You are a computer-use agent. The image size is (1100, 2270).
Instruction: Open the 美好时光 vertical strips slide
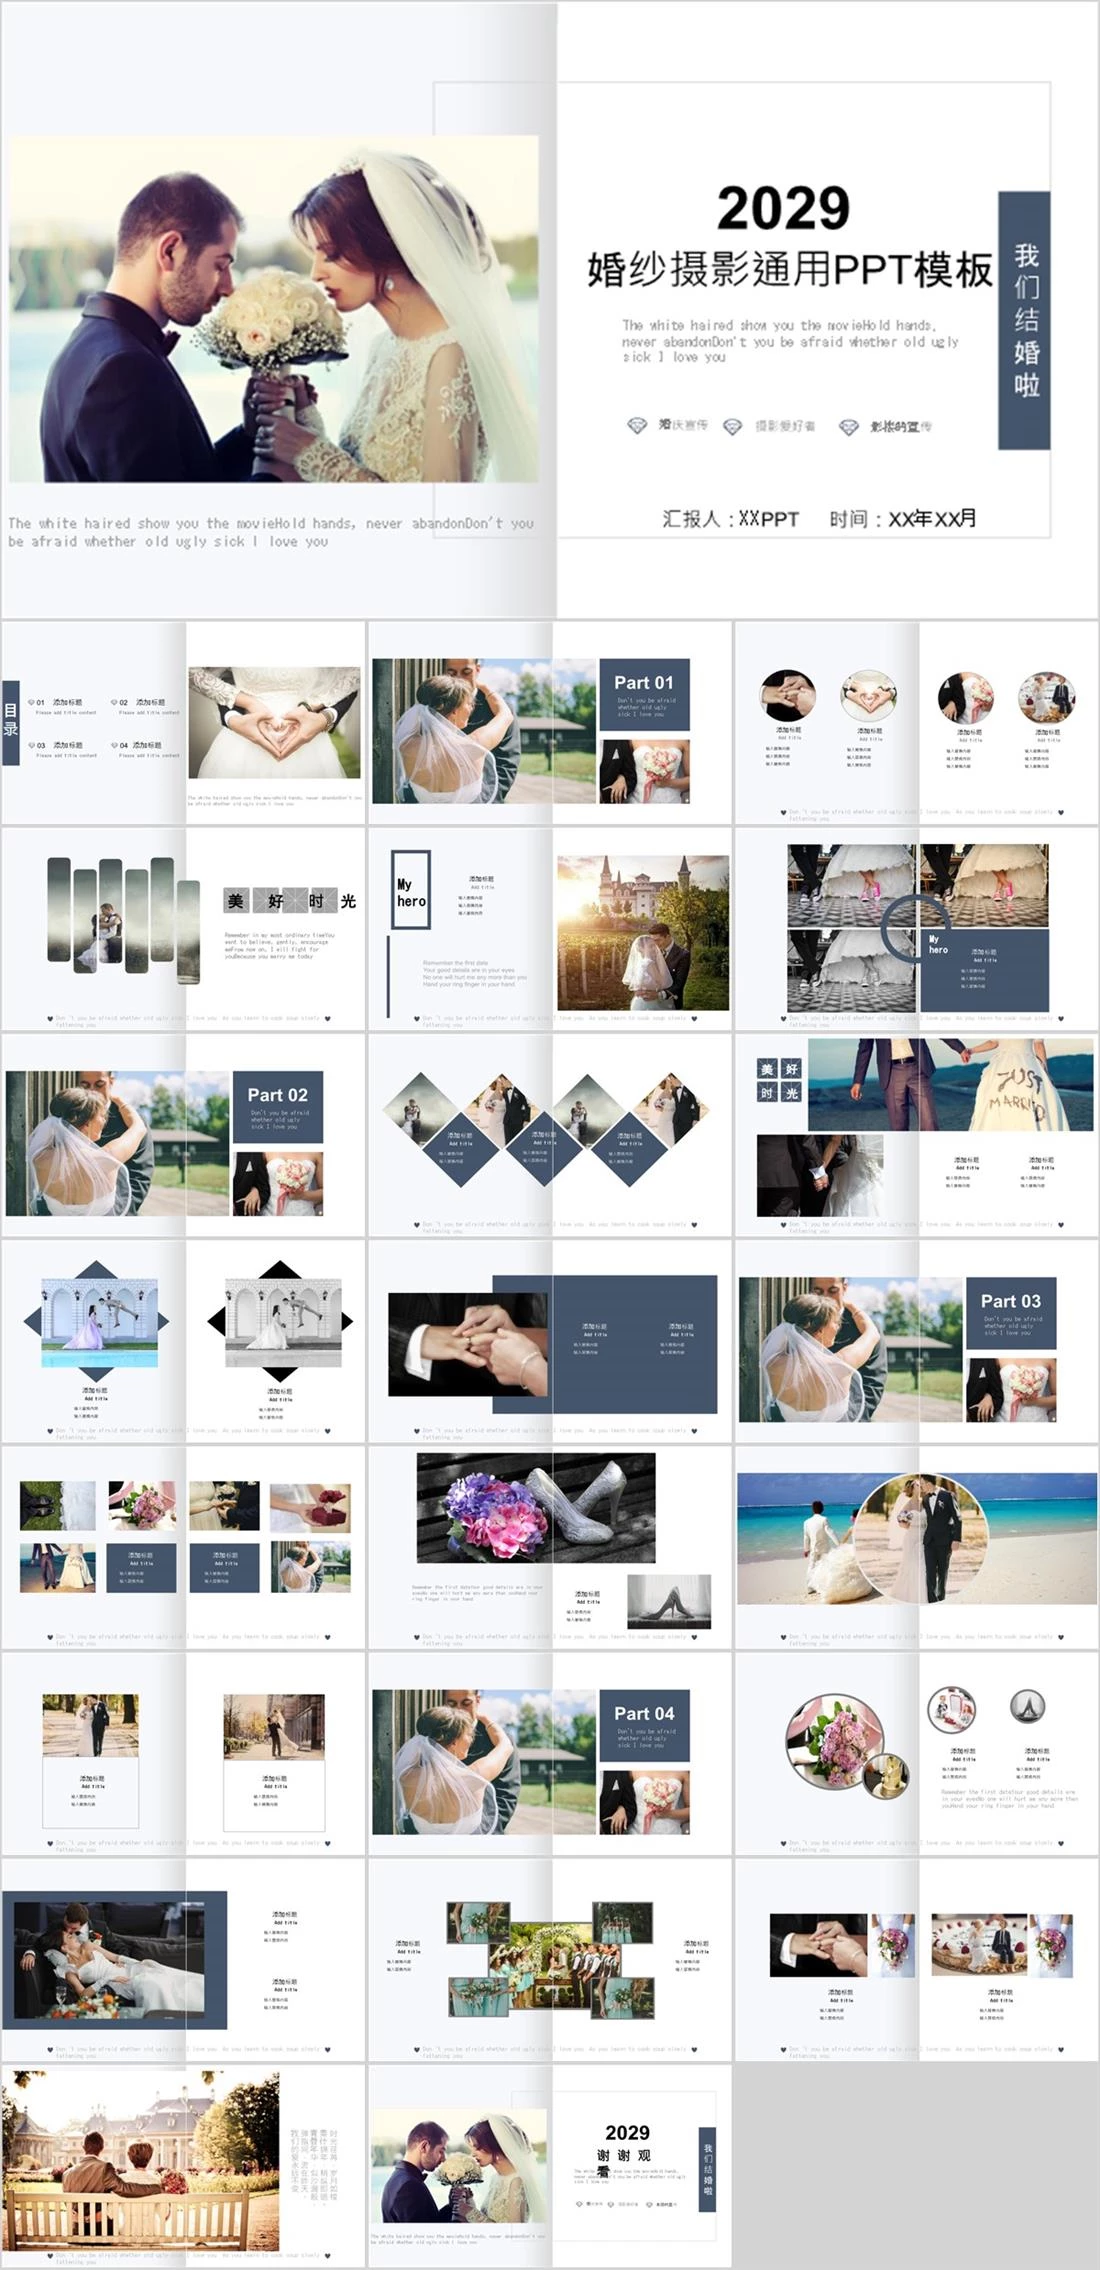point(183,929)
